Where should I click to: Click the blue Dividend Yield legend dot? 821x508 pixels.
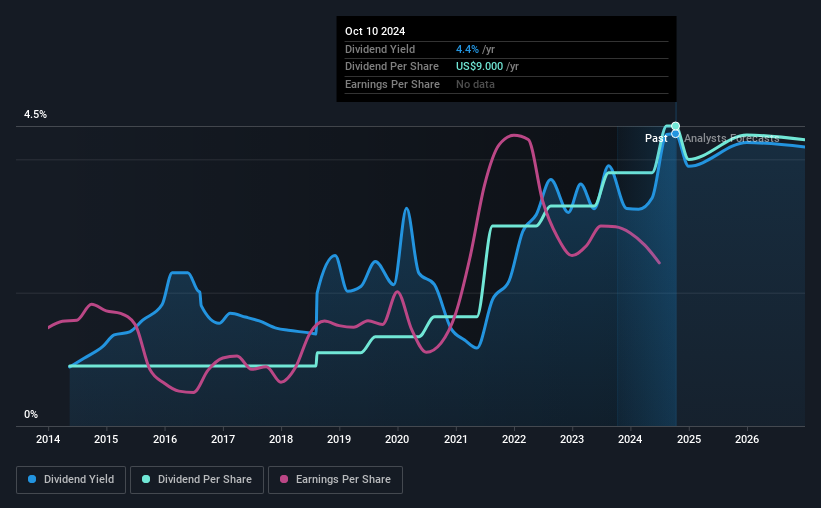pyautogui.click(x=32, y=479)
